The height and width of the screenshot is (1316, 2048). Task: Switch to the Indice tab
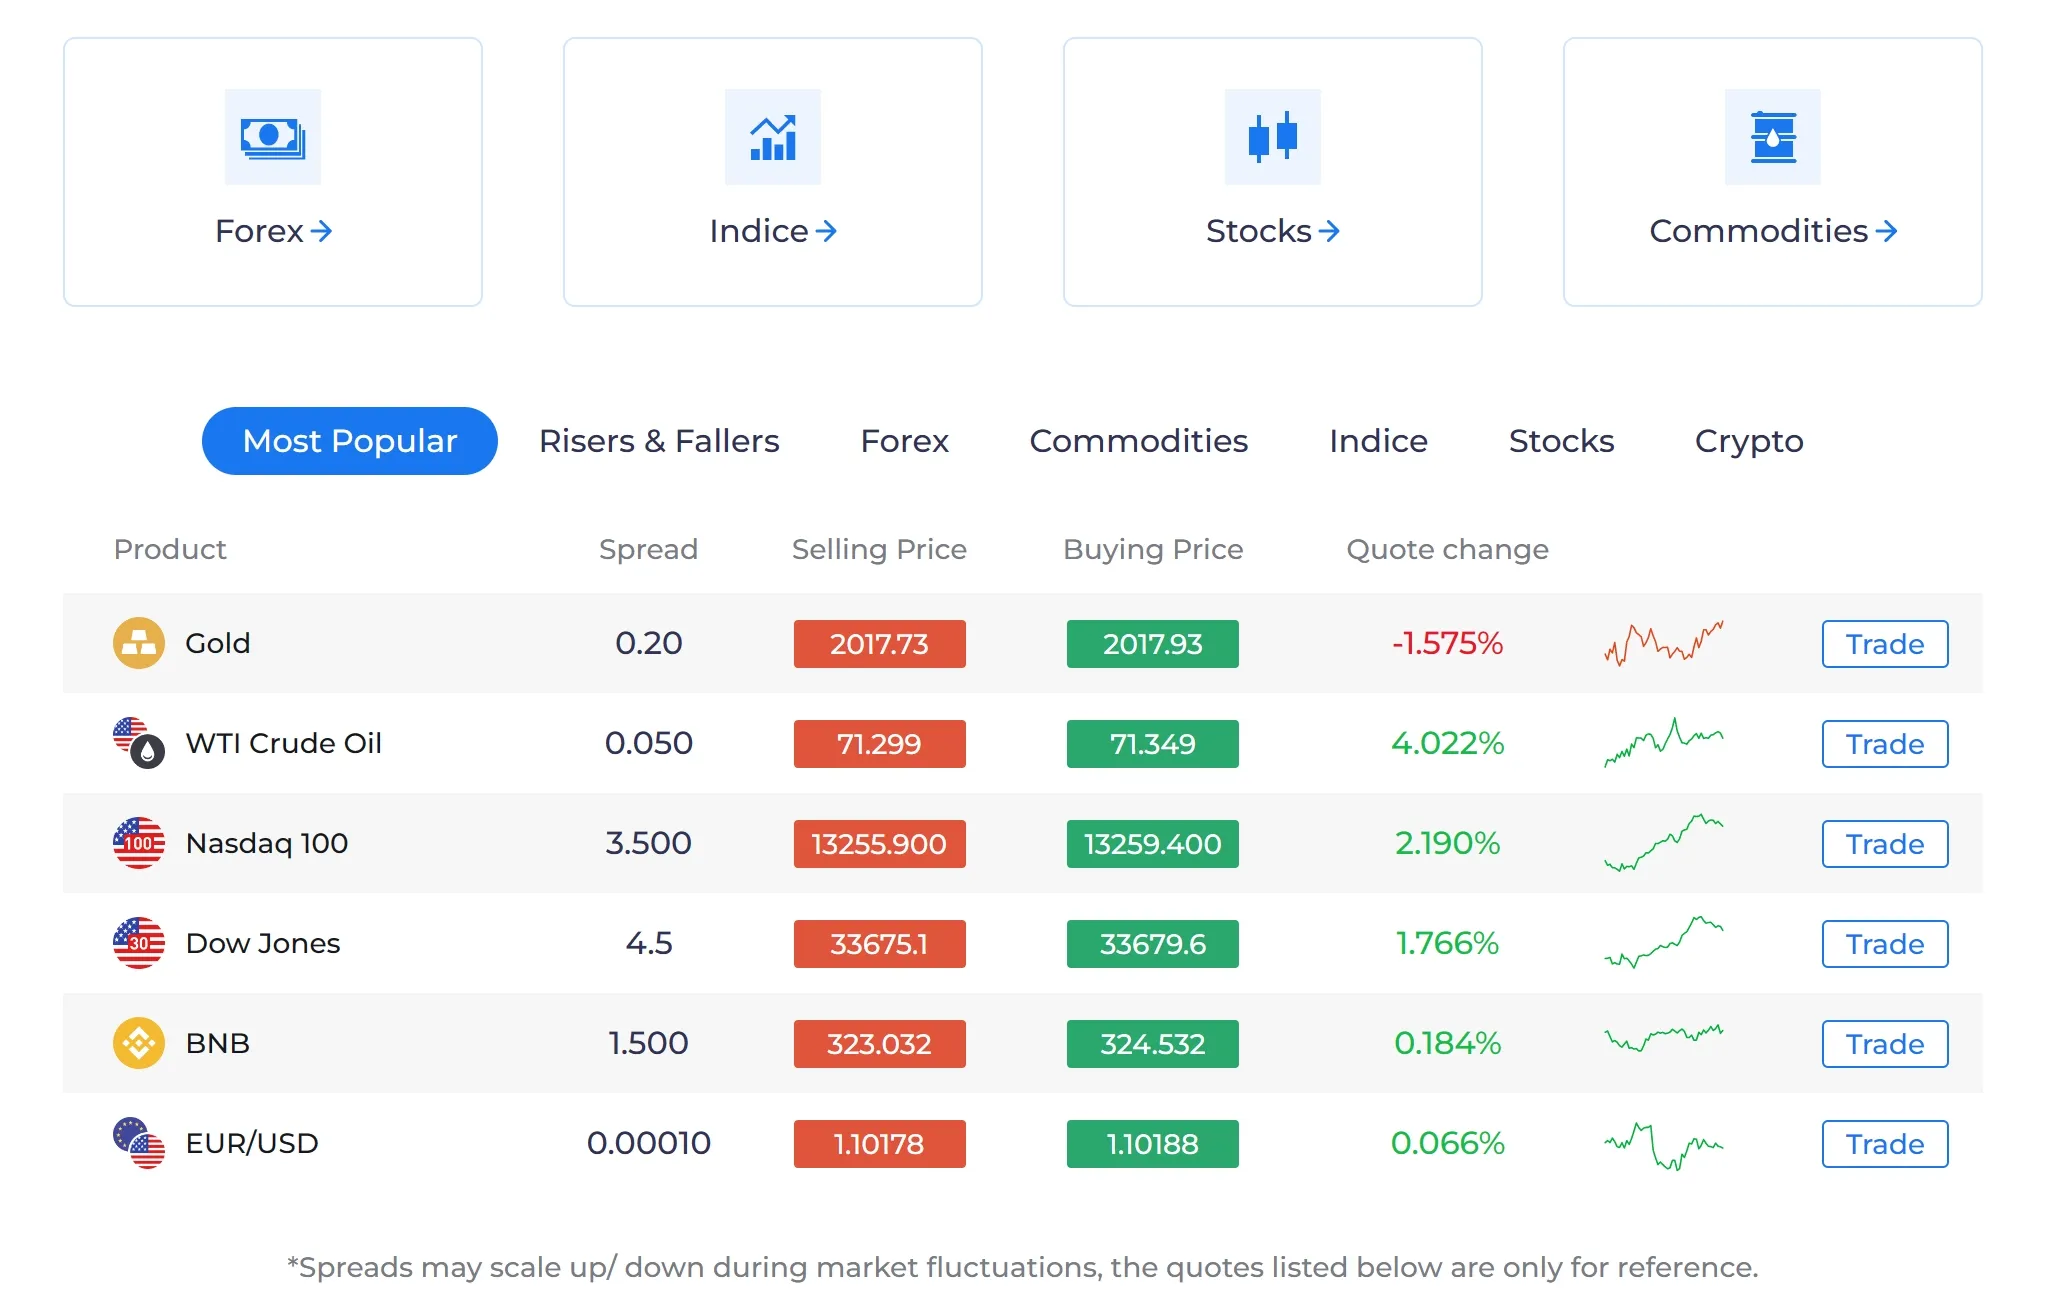pyautogui.click(x=1378, y=441)
